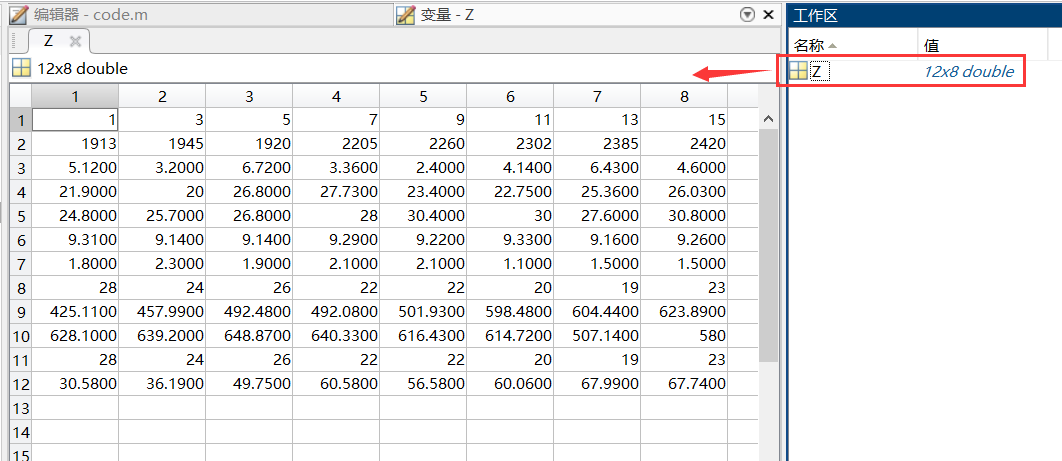Click cell with value 67.9900
The image size is (1062, 461).
pos(597,384)
